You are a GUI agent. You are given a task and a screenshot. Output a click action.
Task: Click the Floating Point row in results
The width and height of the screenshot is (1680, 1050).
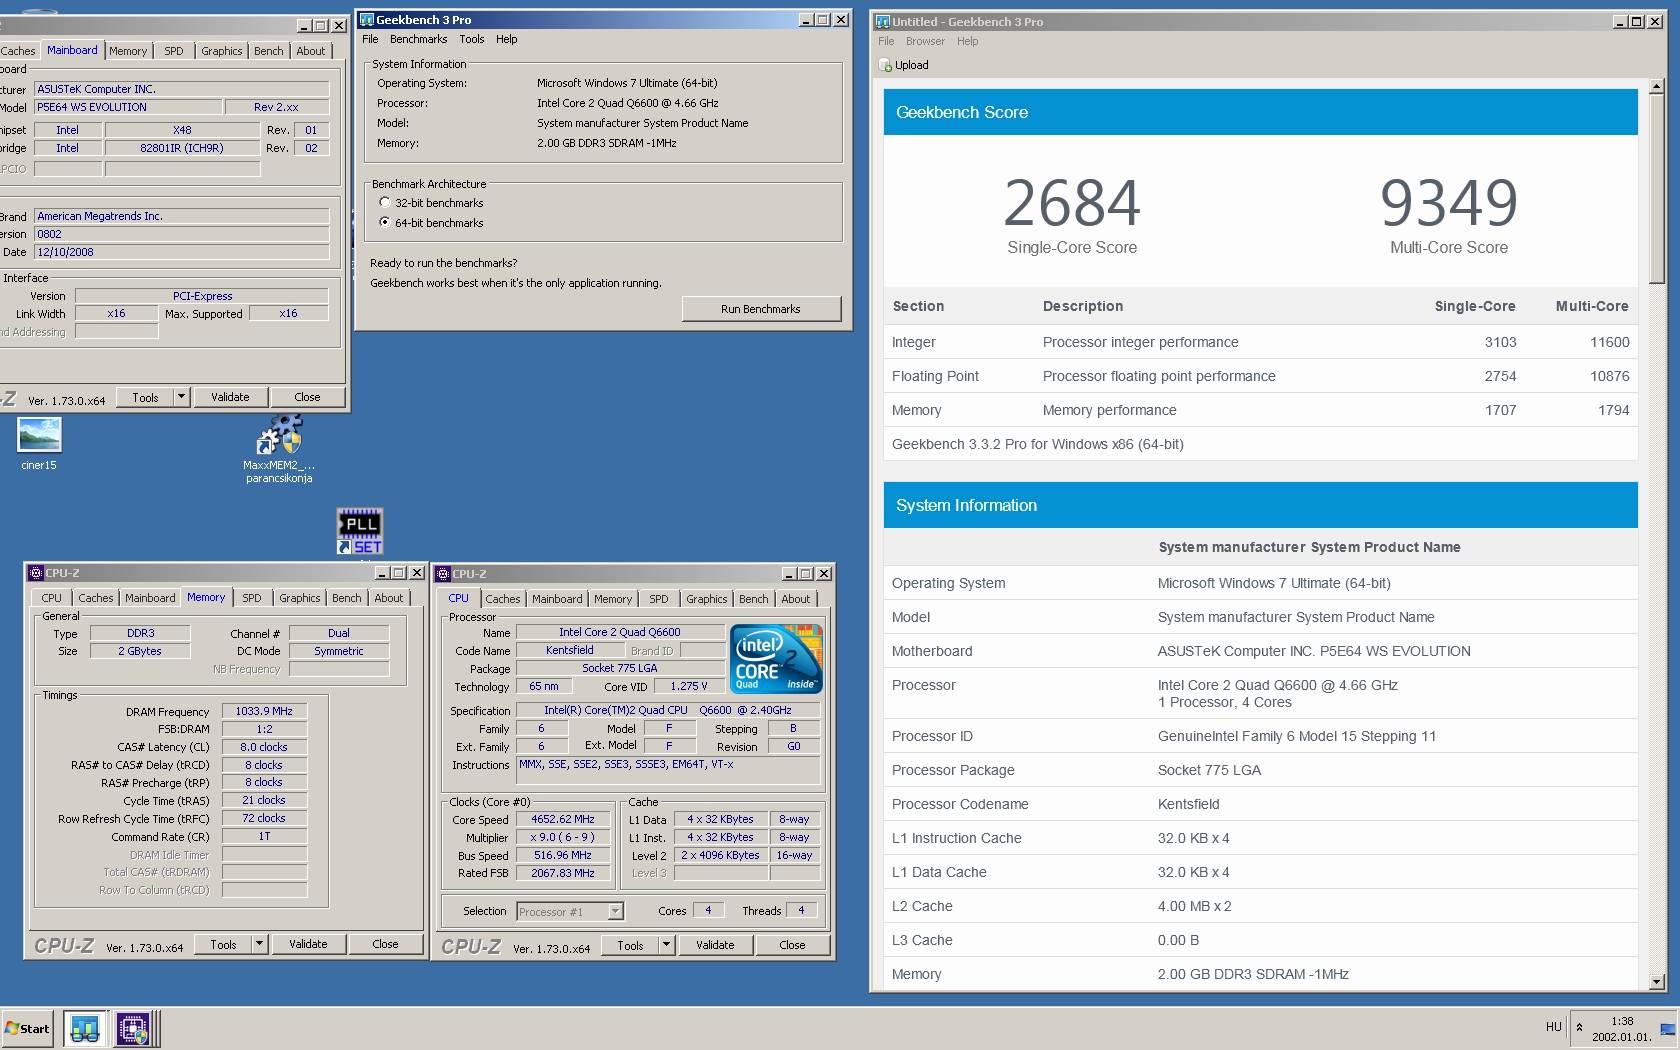[x=1260, y=376]
